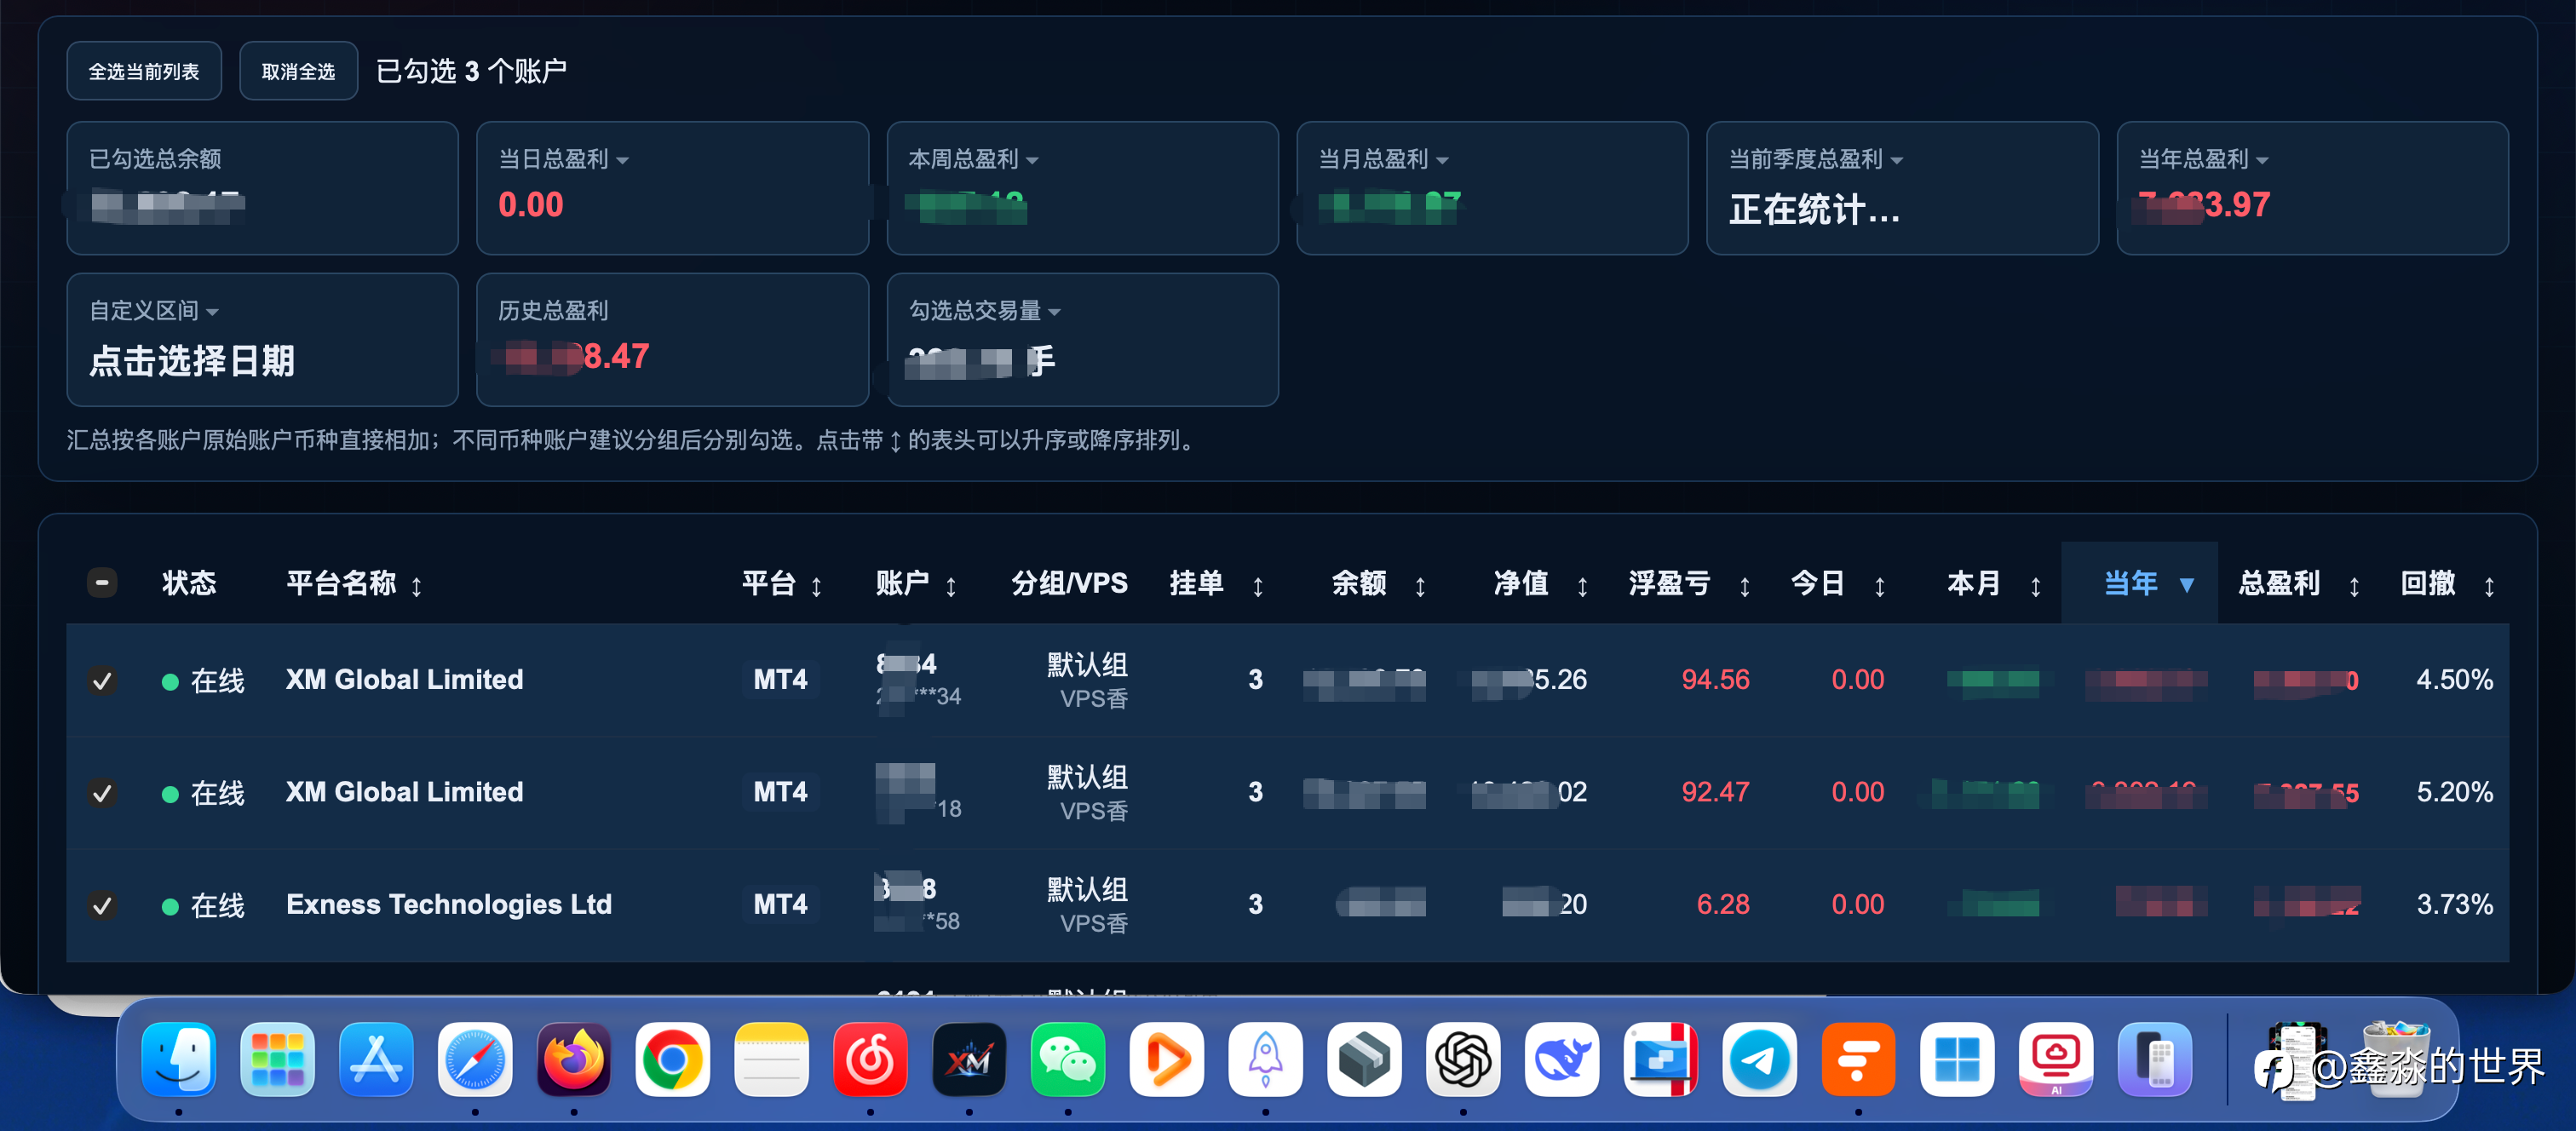2576x1131 pixels.
Task: Open the App Store dock icon
Action: pyautogui.click(x=376, y=1059)
